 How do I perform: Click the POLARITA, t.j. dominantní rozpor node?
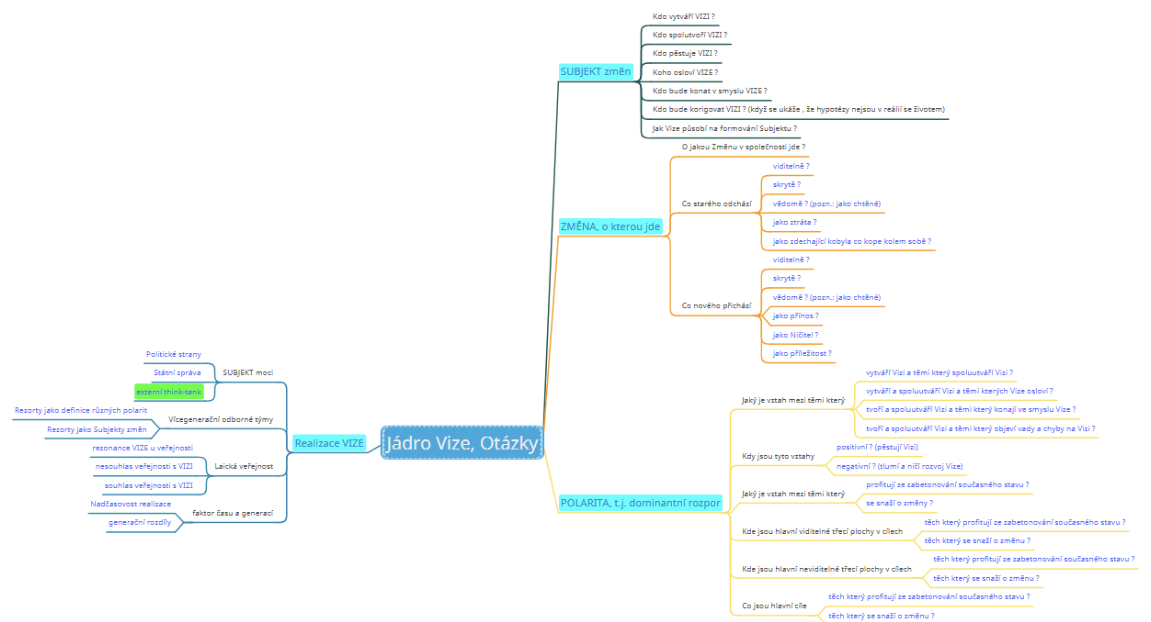click(x=640, y=503)
